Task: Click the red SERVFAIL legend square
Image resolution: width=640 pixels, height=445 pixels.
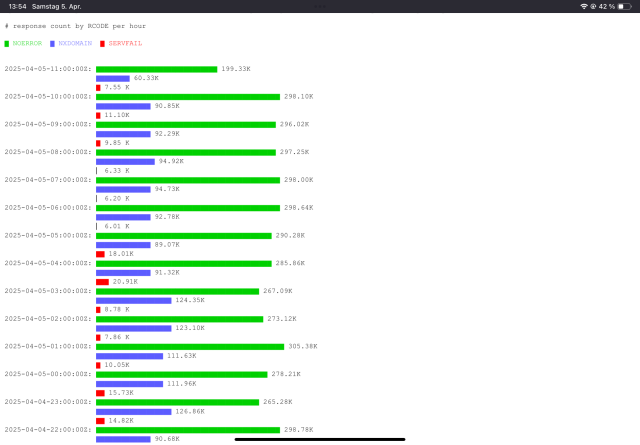Action: (x=103, y=44)
